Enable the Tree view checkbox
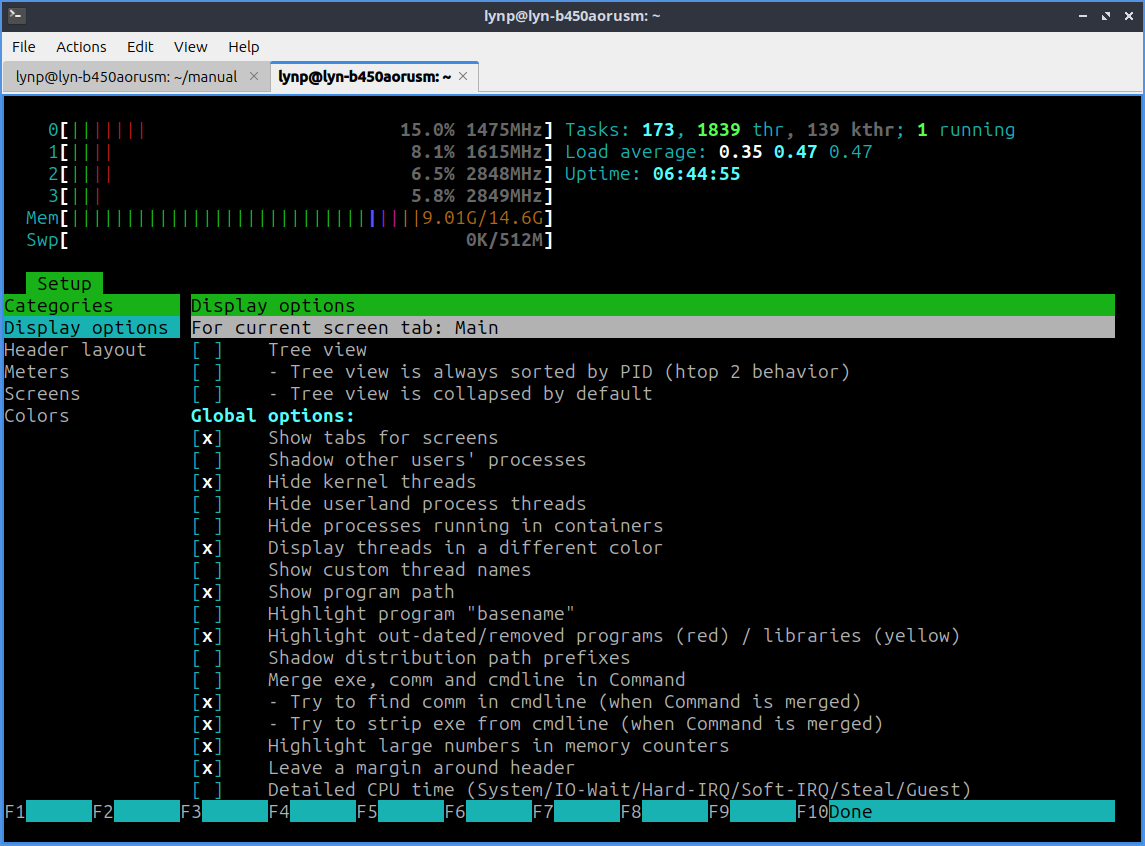This screenshot has height=846, width=1145. 207,350
